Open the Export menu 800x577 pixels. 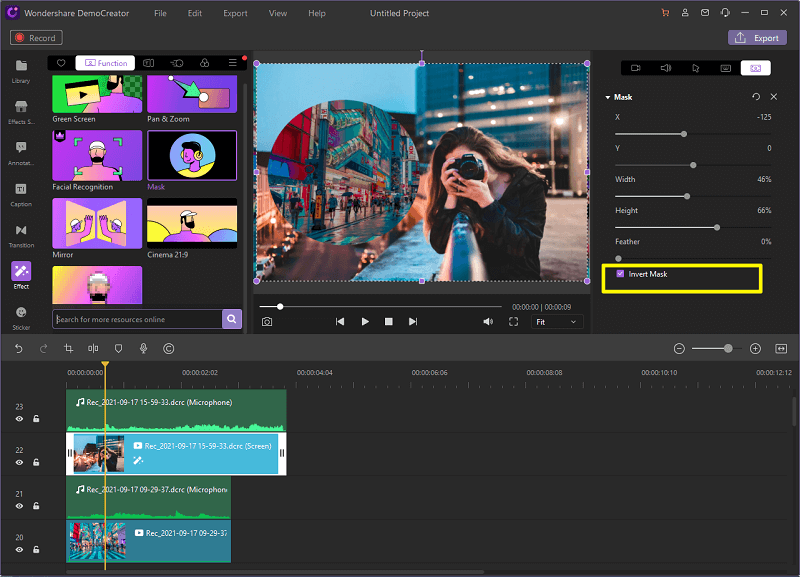(x=235, y=13)
